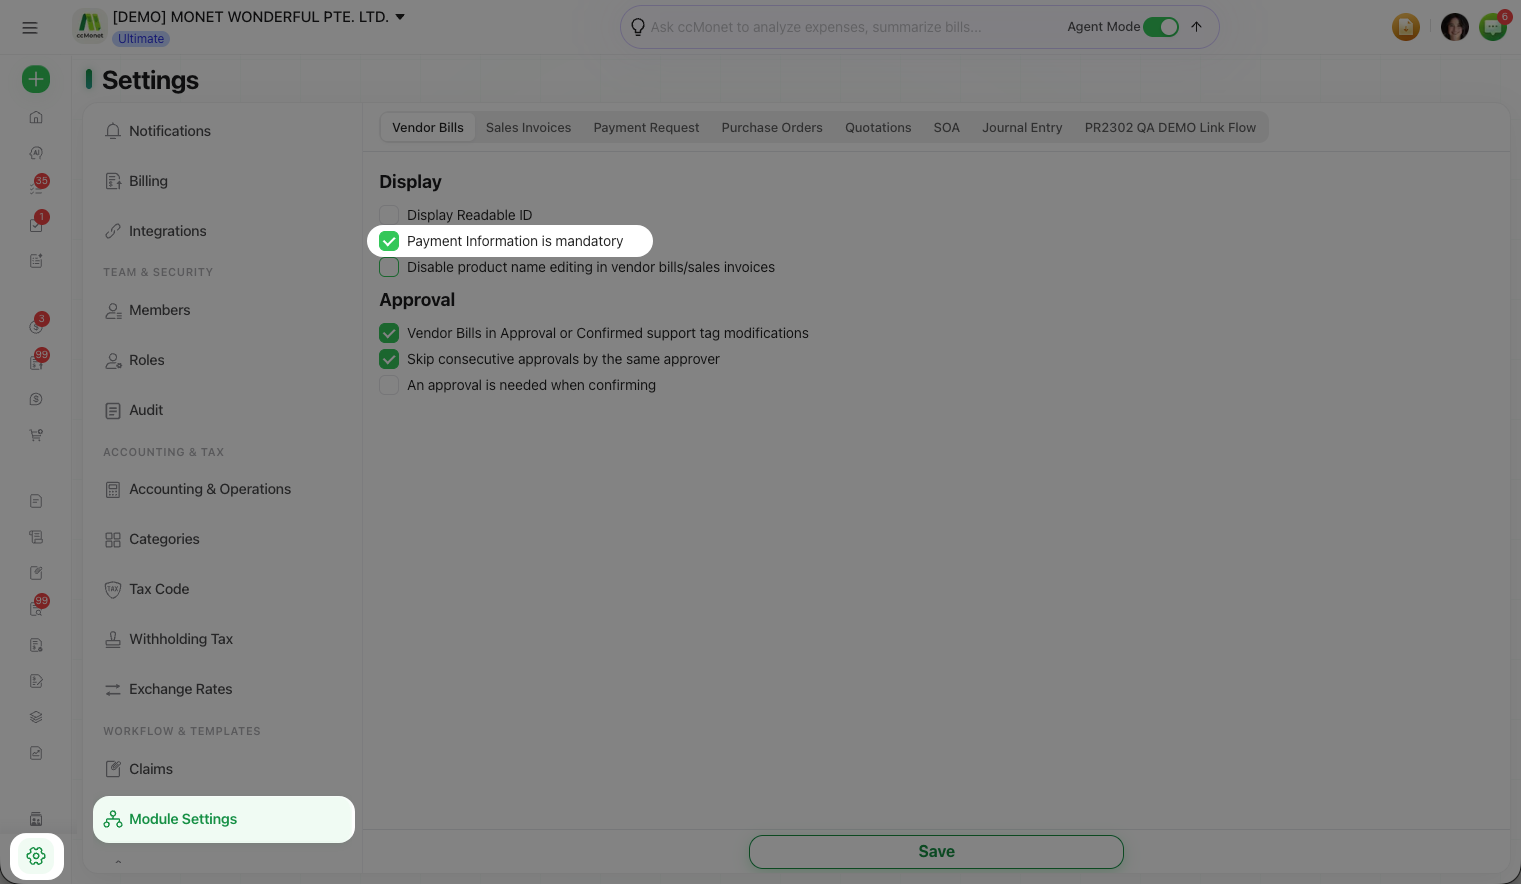The width and height of the screenshot is (1521, 884).
Task: Expand the company name dropdown arrow
Action: pos(400,17)
